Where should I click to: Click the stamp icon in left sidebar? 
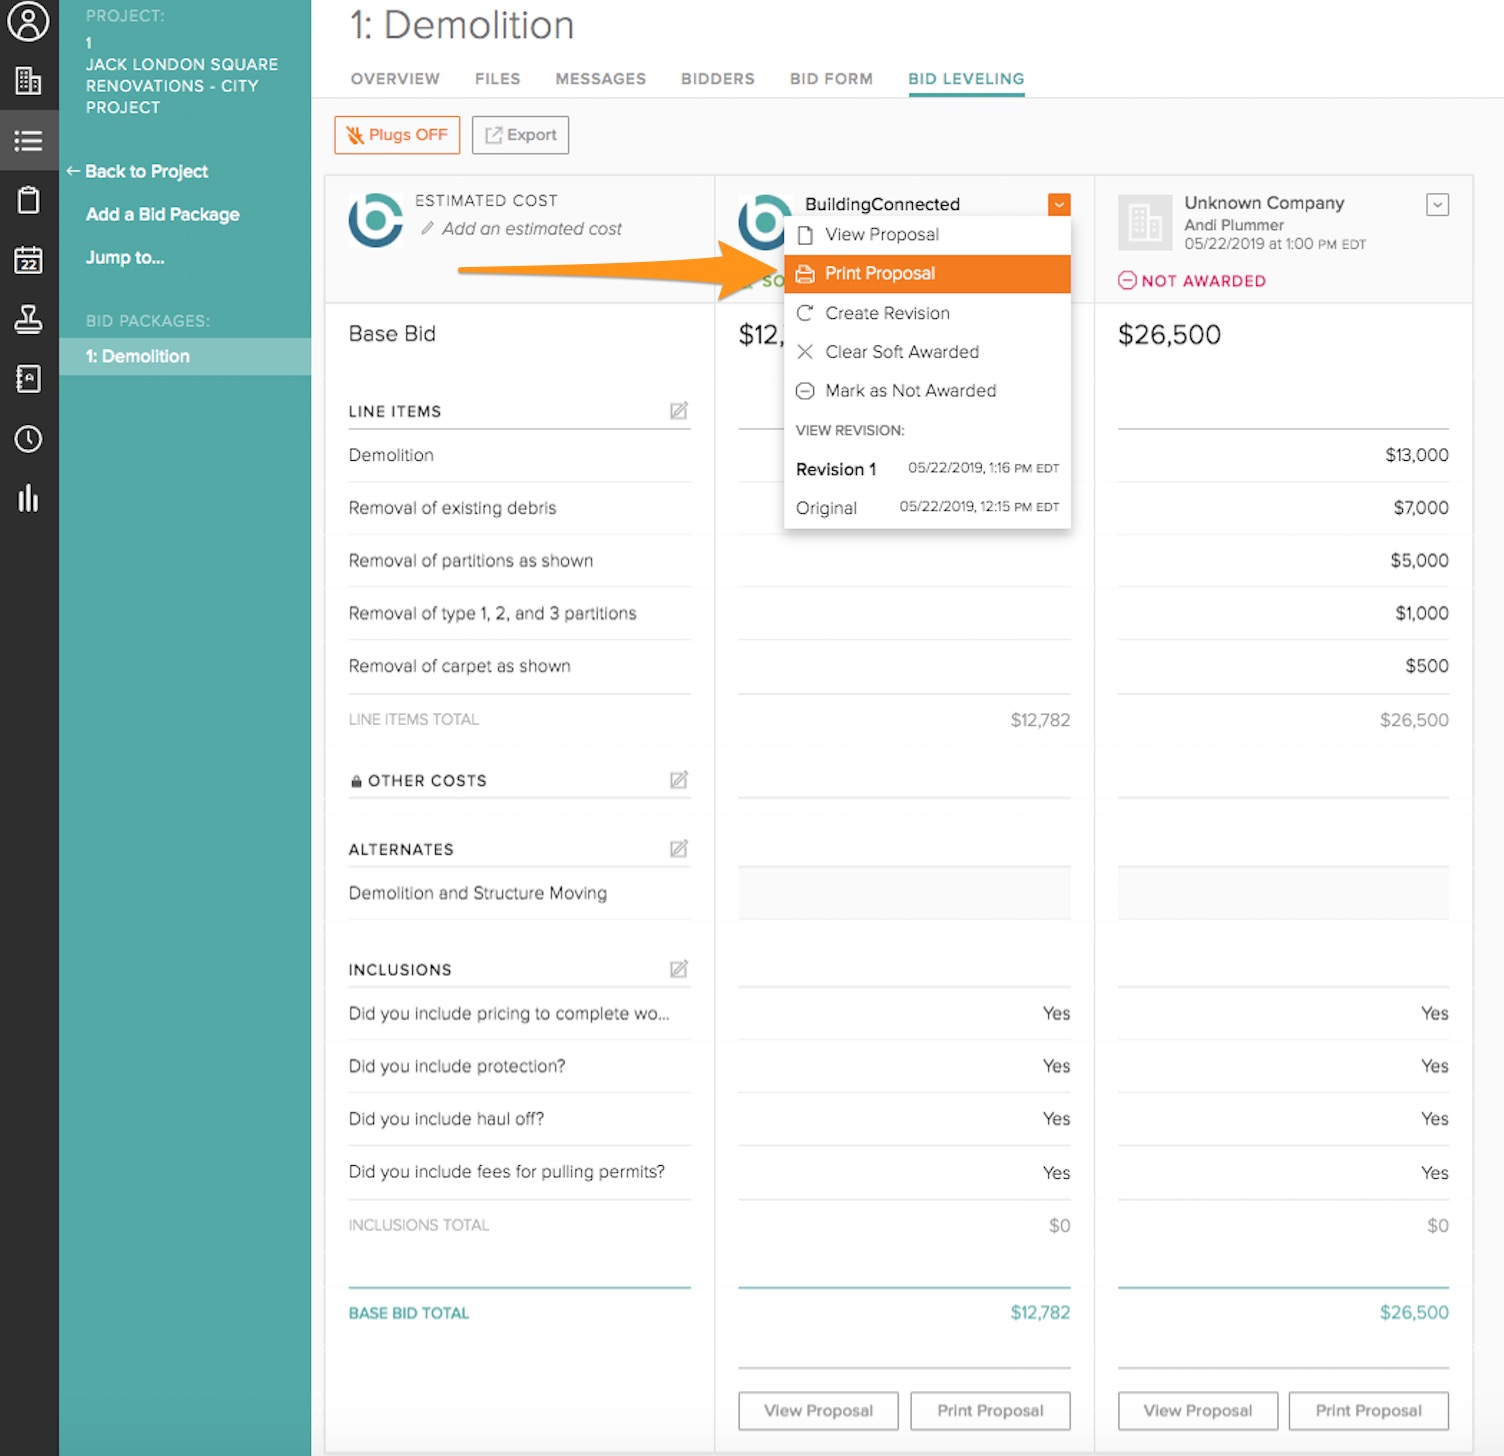click(x=28, y=319)
